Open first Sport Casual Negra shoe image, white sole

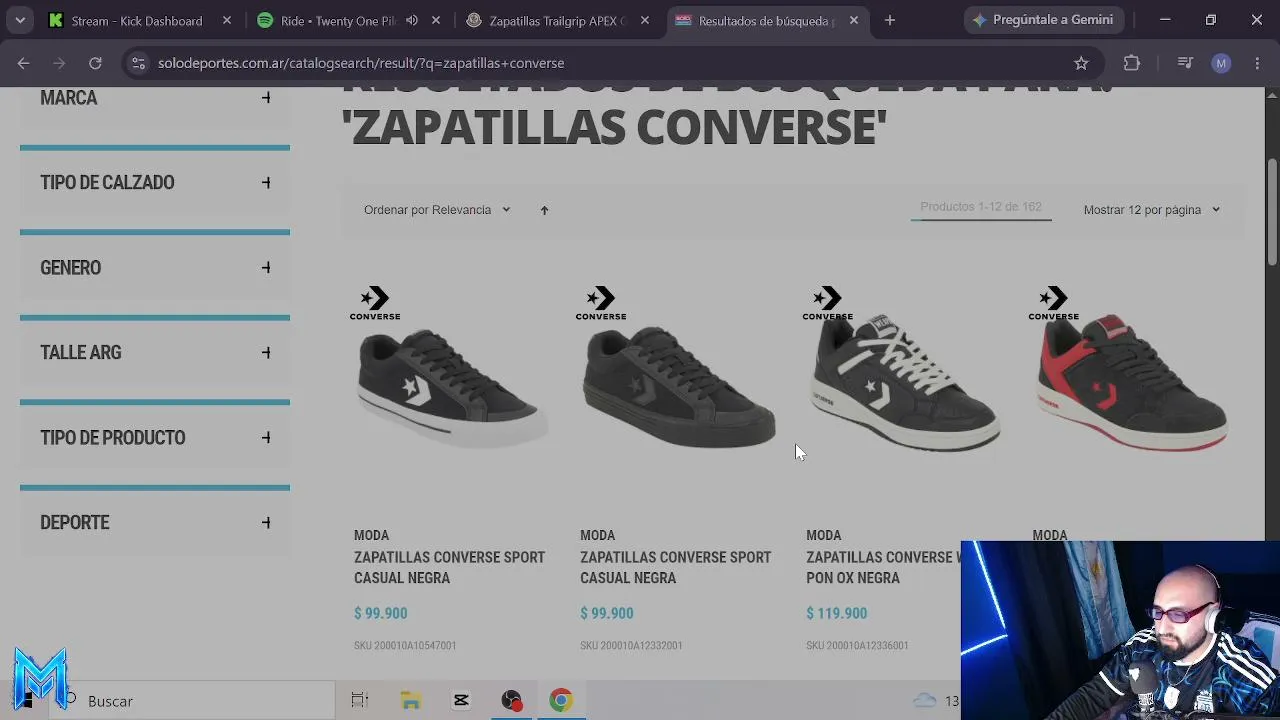click(452, 388)
